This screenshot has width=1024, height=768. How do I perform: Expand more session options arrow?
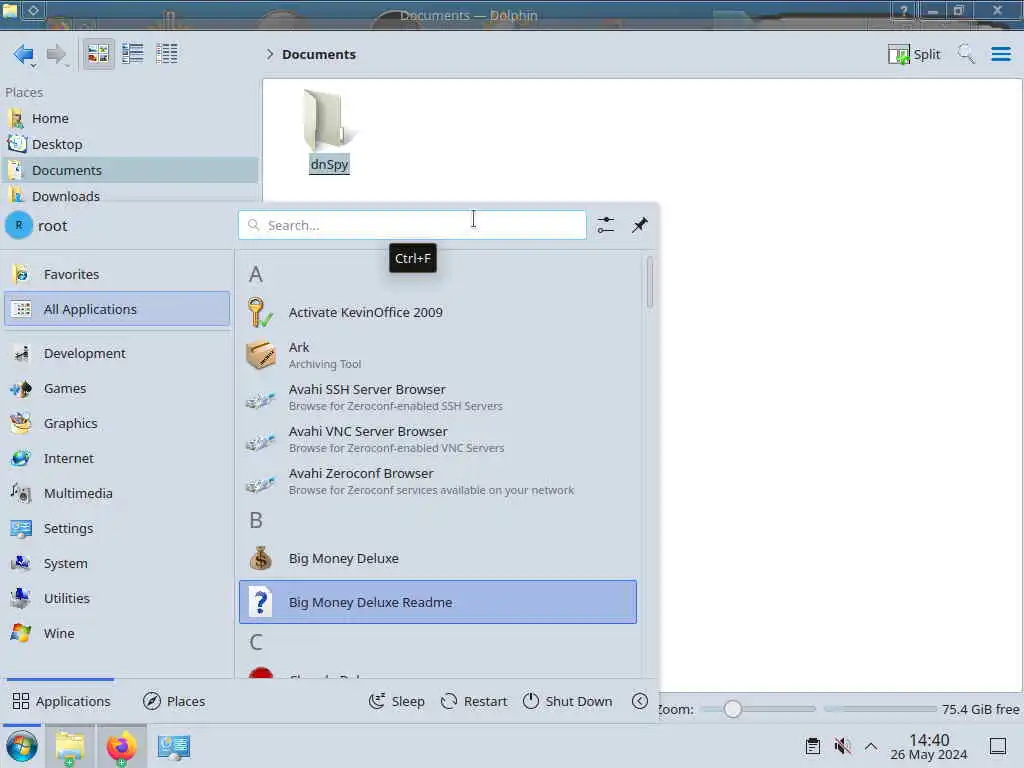tap(640, 701)
